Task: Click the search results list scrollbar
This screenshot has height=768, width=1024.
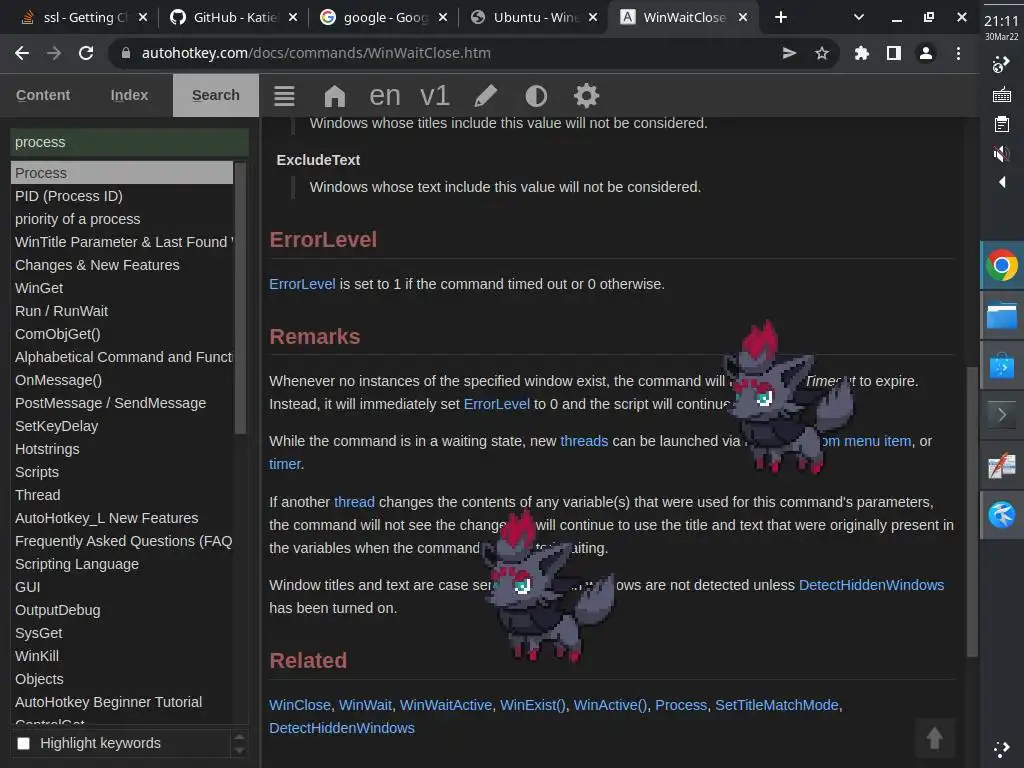Action: pyautogui.click(x=240, y=298)
